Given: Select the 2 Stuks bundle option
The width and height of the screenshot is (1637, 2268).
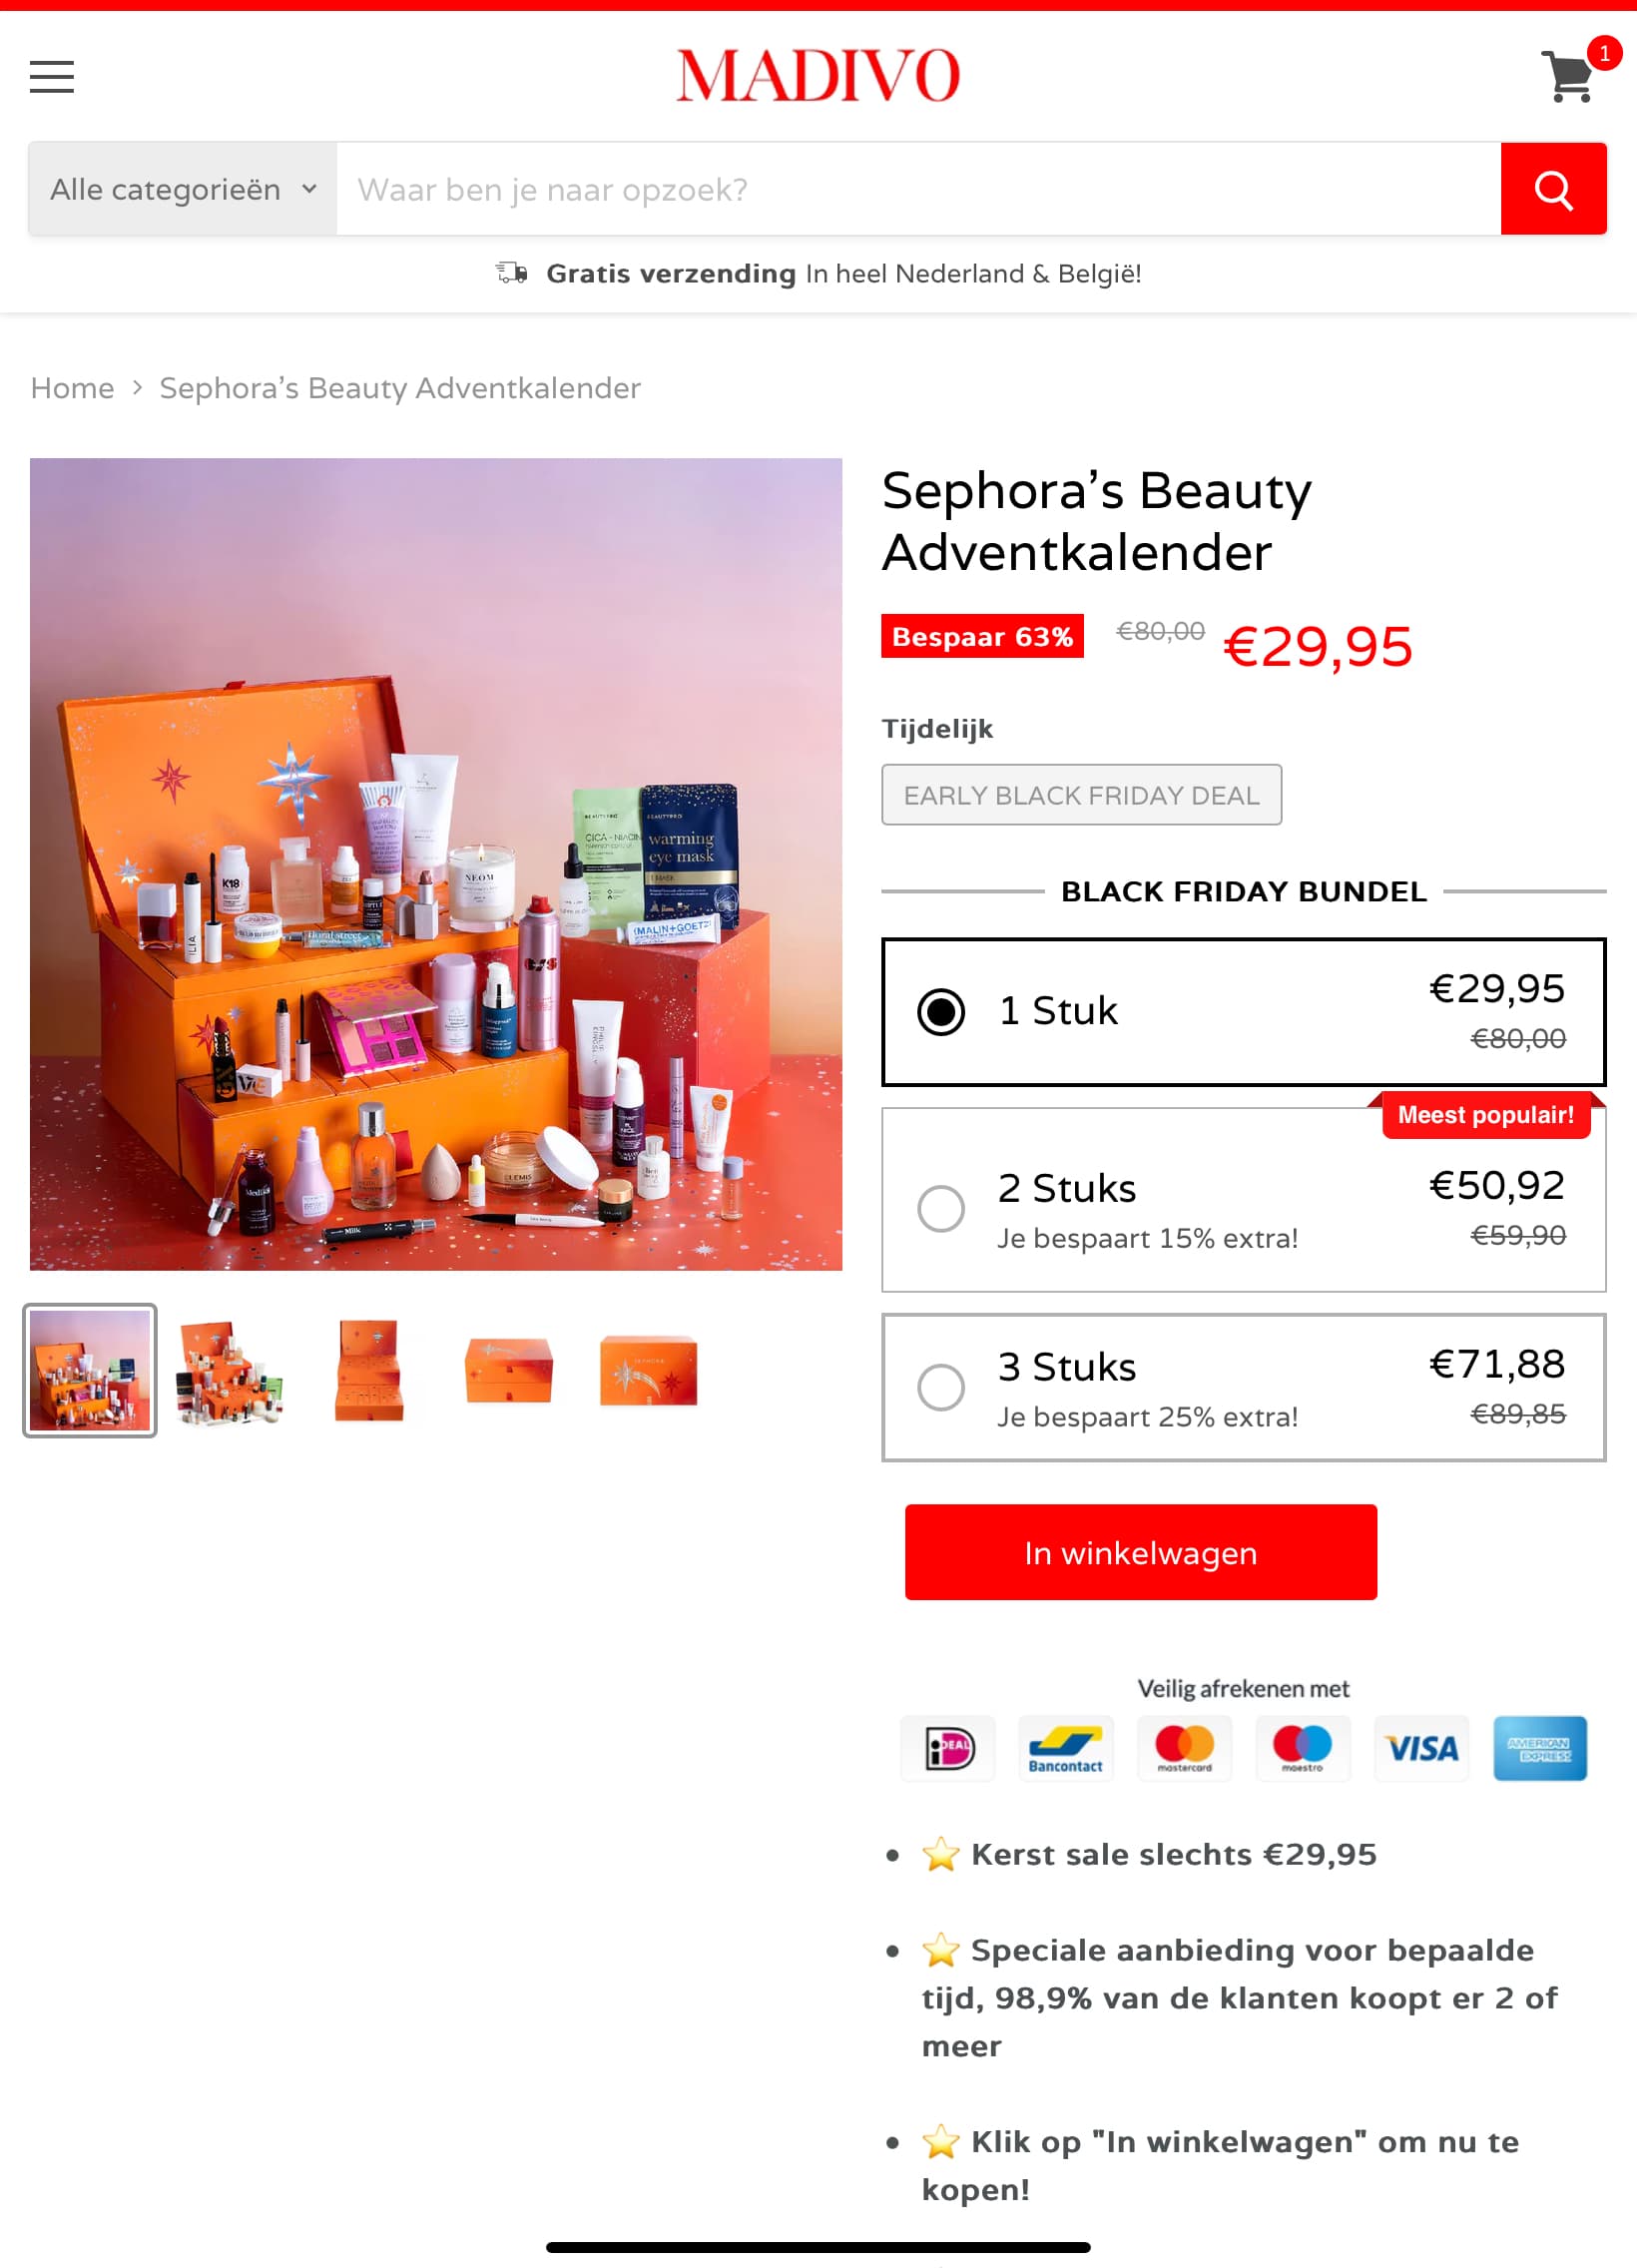Looking at the screenshot, I should click(x=1243, y=1200).
